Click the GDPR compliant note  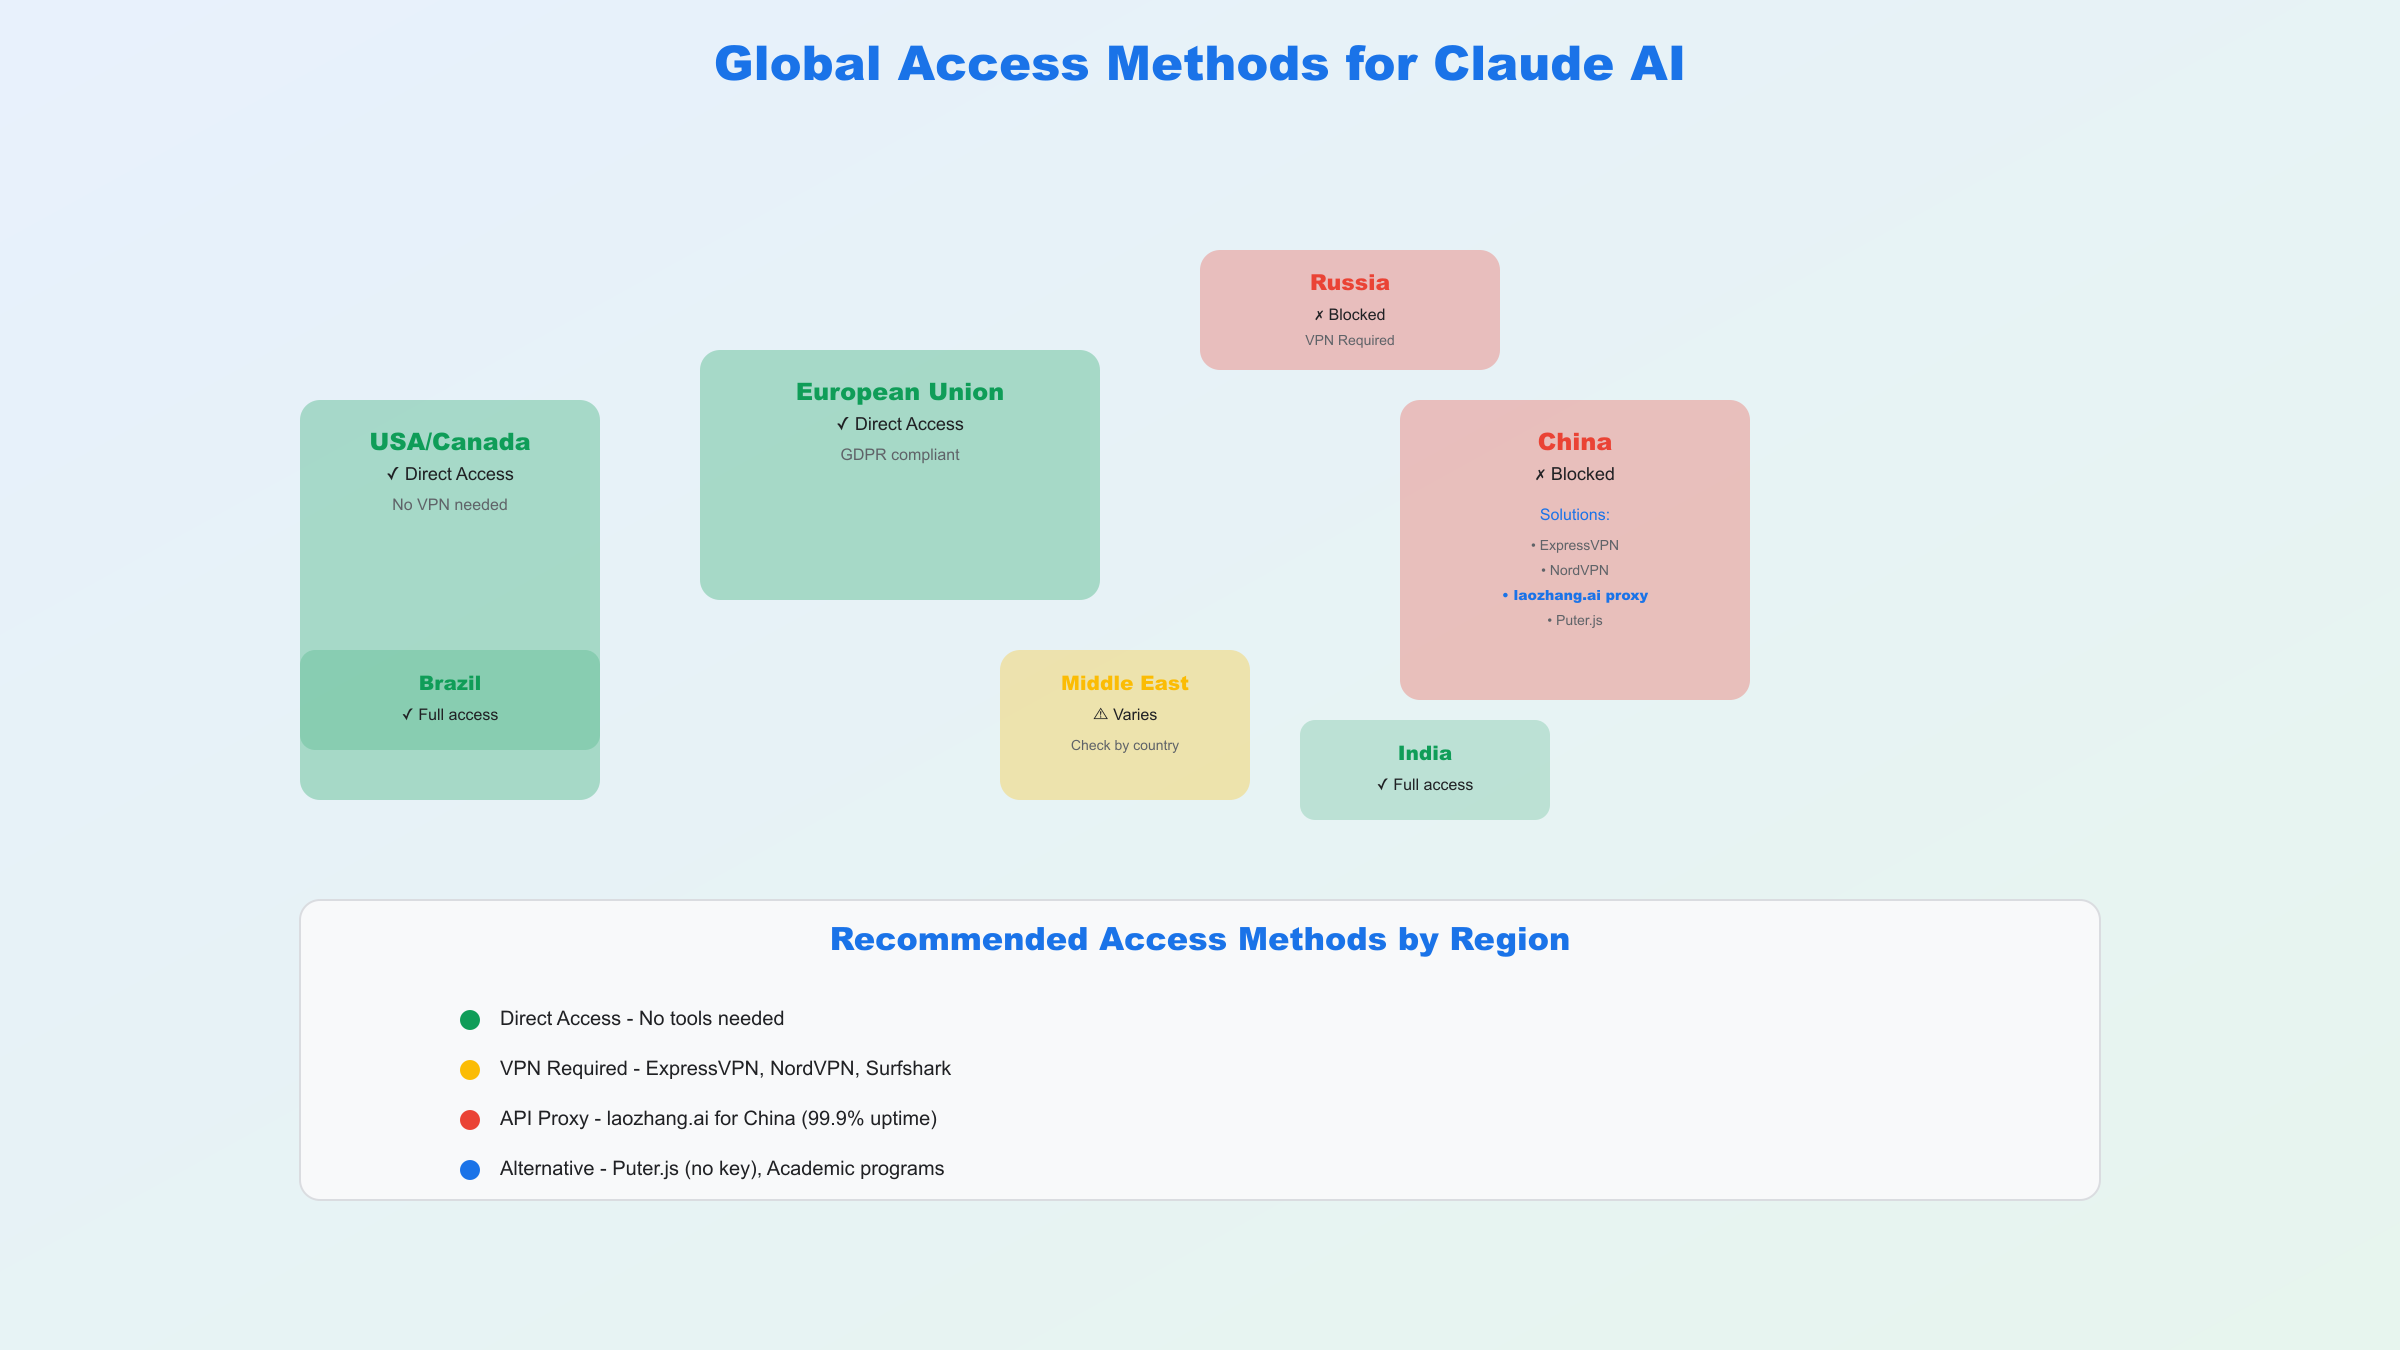(x=900, y=455)
